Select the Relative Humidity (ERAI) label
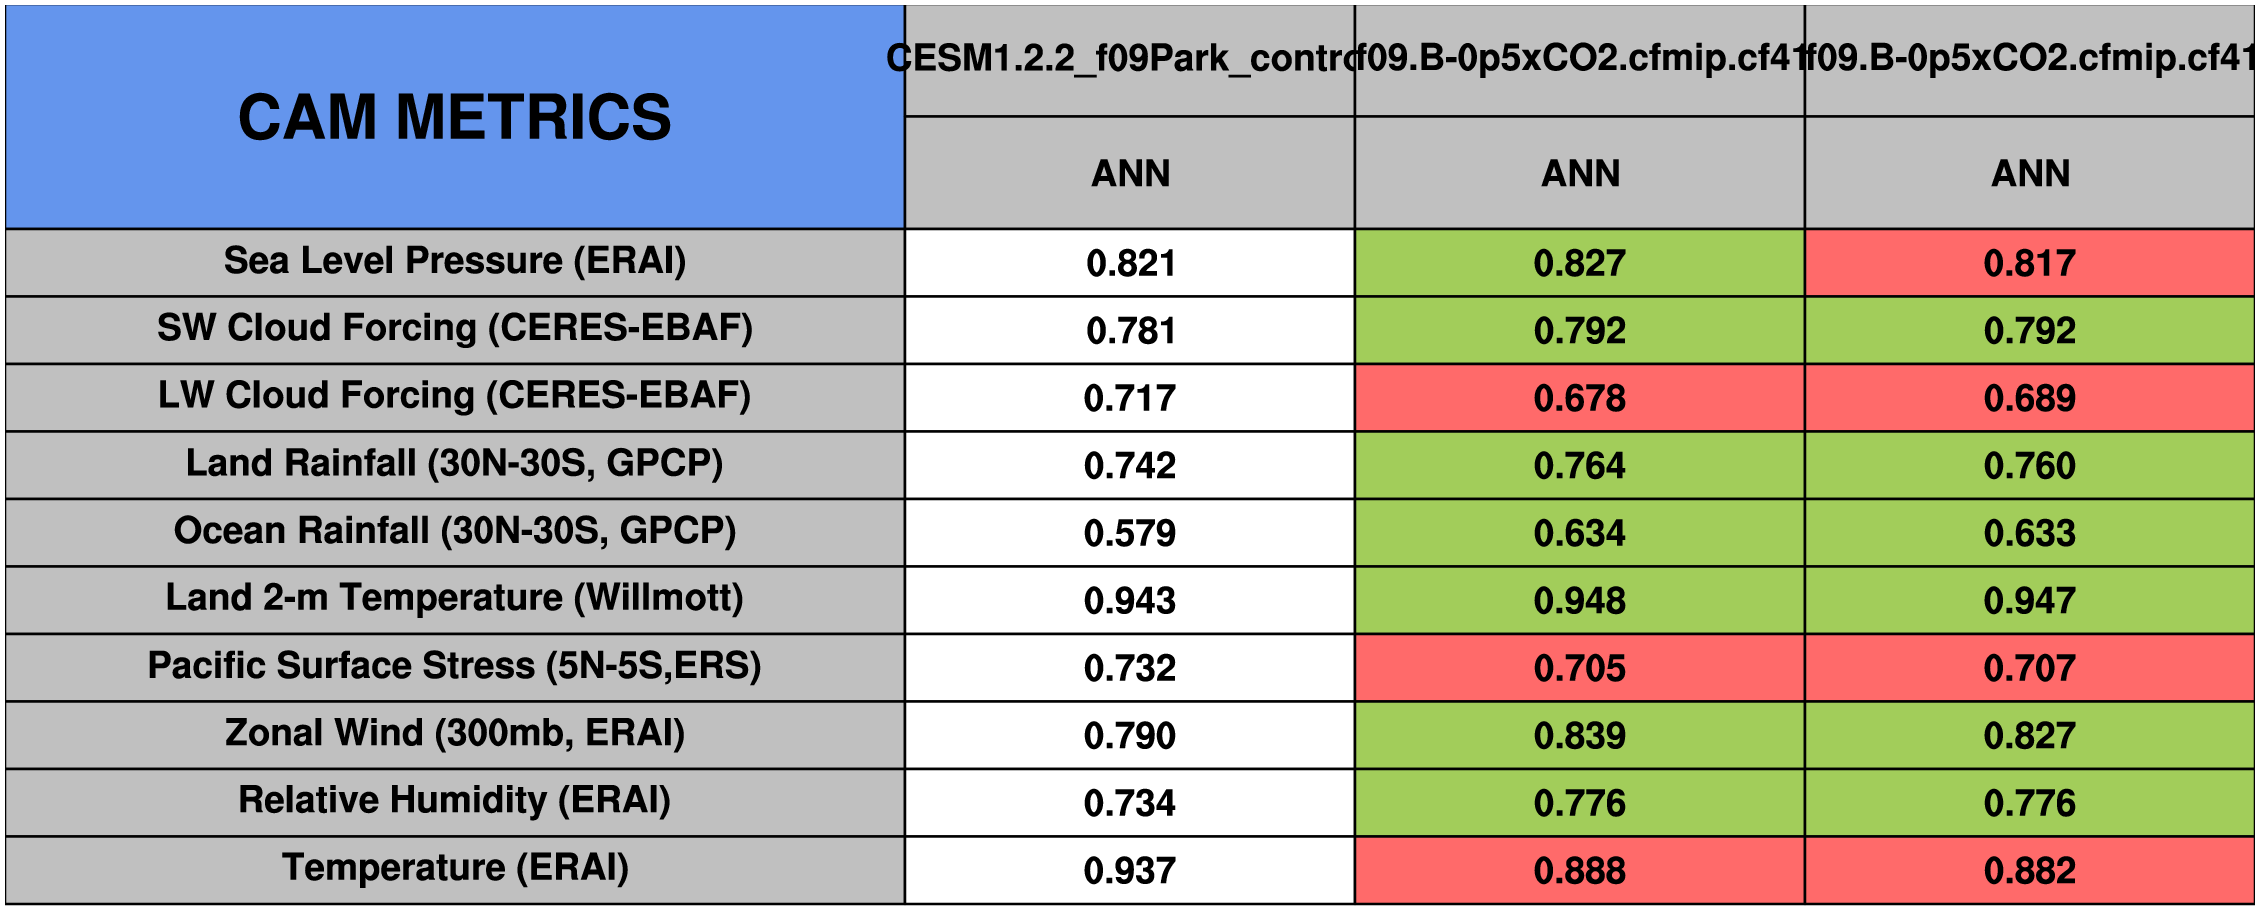2260x911 pixels. 455,801
